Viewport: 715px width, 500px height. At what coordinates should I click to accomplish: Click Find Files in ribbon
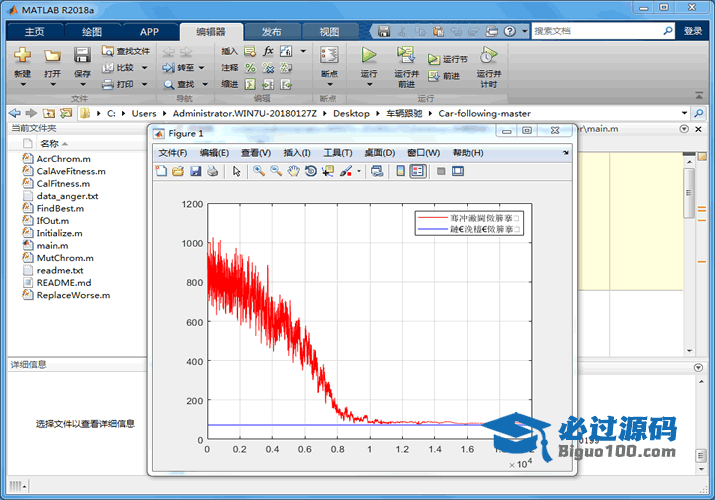click(126, 51)
